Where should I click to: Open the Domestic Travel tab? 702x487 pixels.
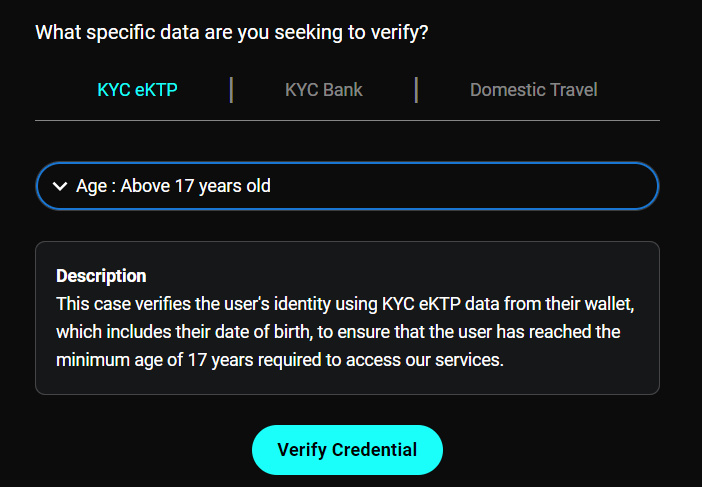pos(533,90)
